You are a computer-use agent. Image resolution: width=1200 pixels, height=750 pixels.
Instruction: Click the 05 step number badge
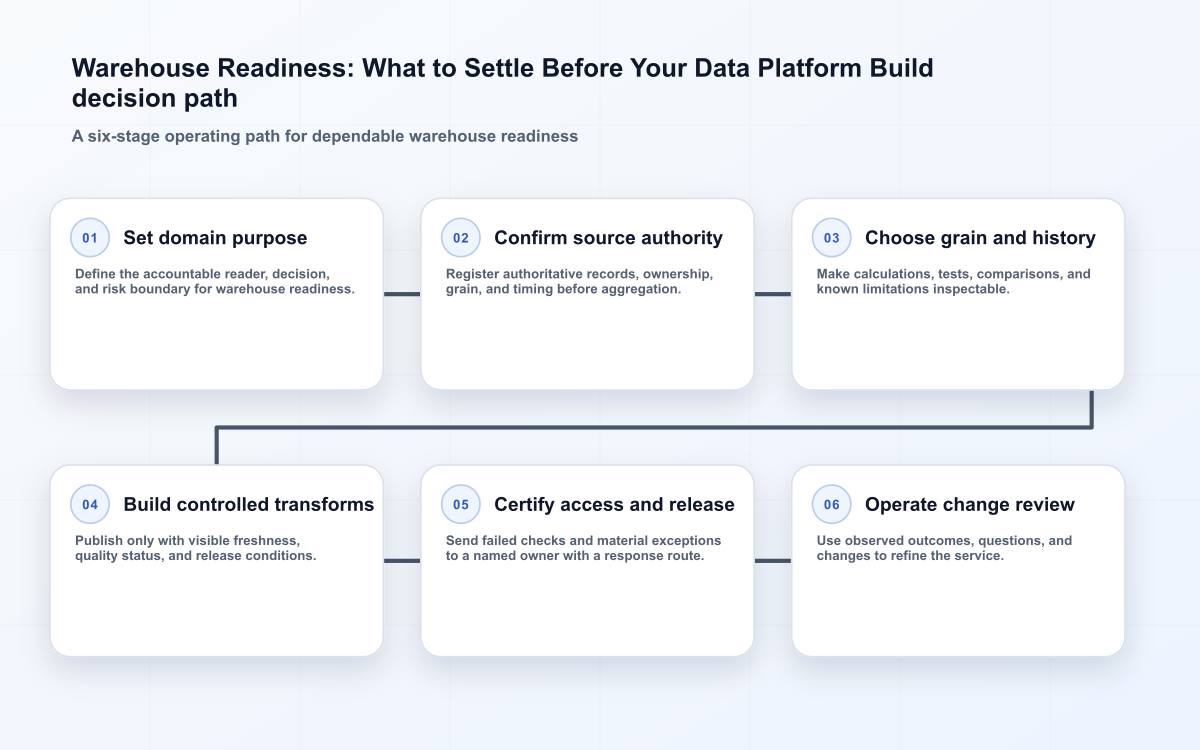coord(461,505)
